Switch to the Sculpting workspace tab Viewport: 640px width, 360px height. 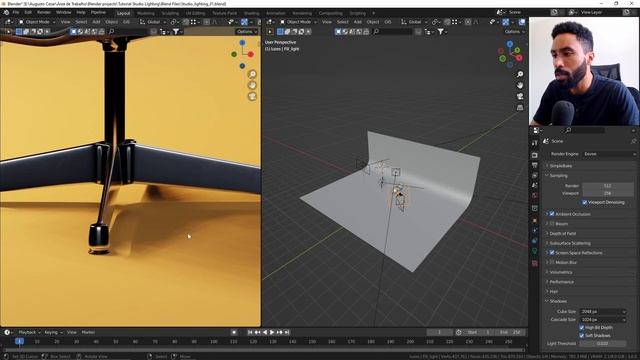[x=170, y=13]
